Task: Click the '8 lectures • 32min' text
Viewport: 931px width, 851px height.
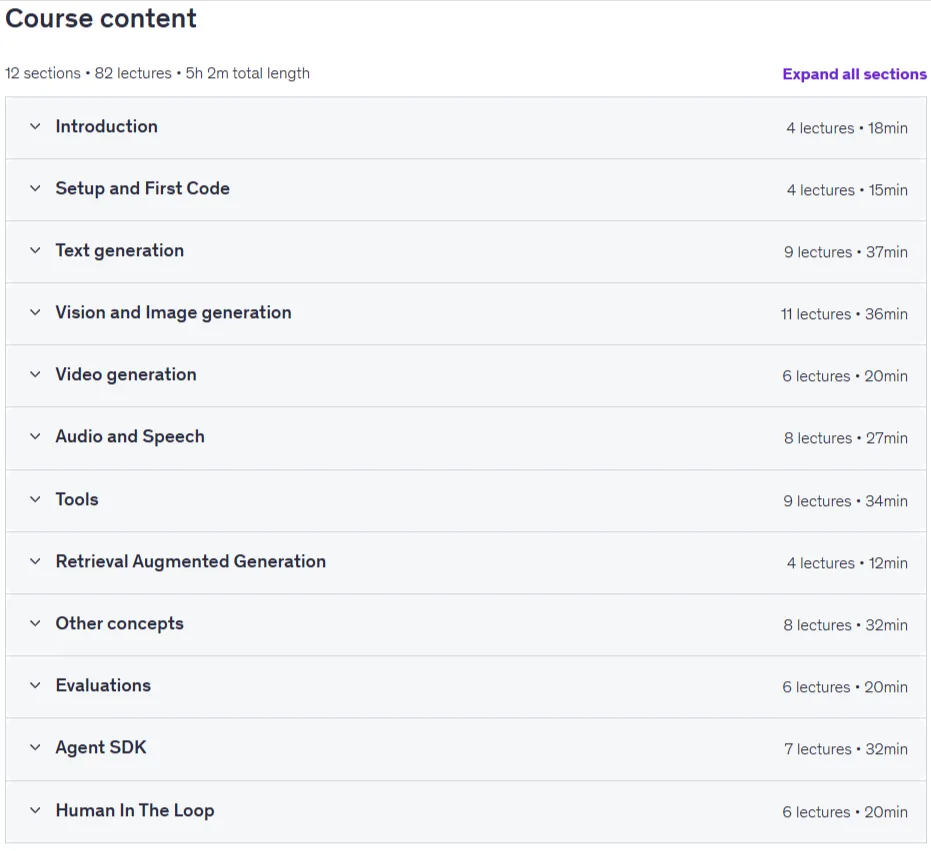Action: coord(846,625)
